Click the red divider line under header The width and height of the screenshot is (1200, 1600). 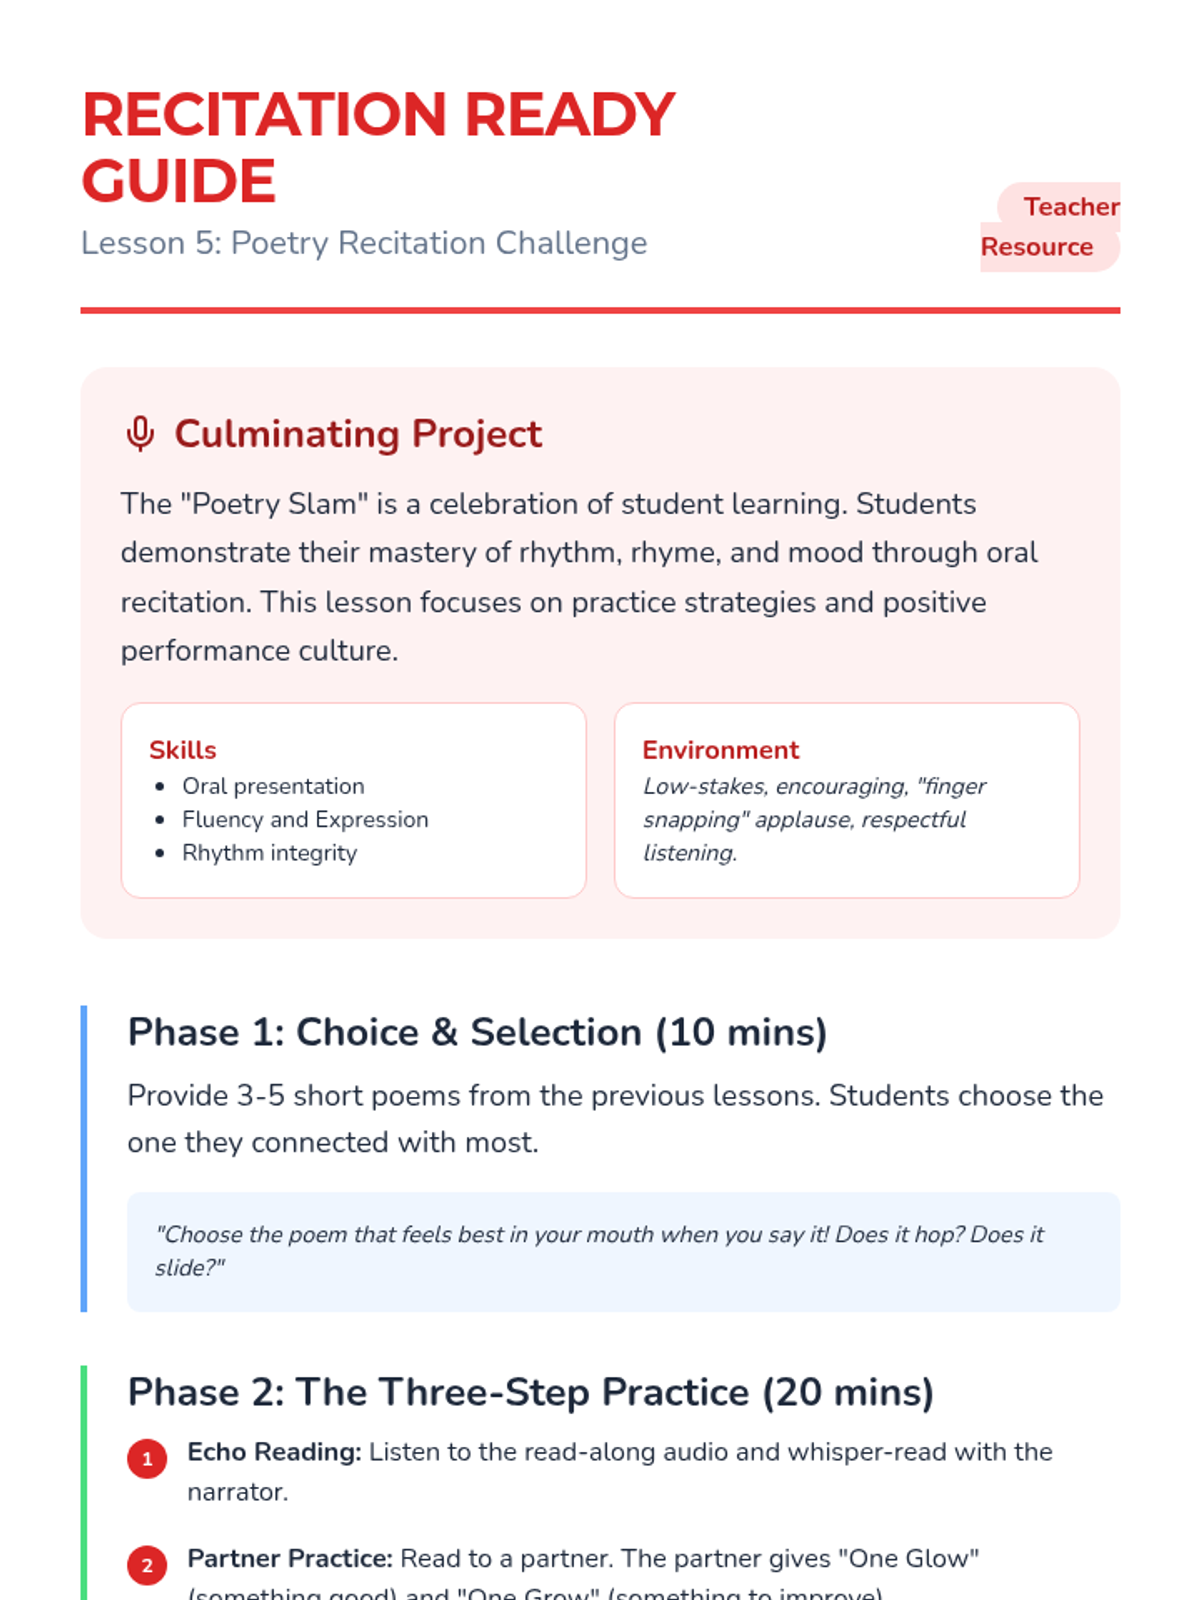tap(600, 311)
